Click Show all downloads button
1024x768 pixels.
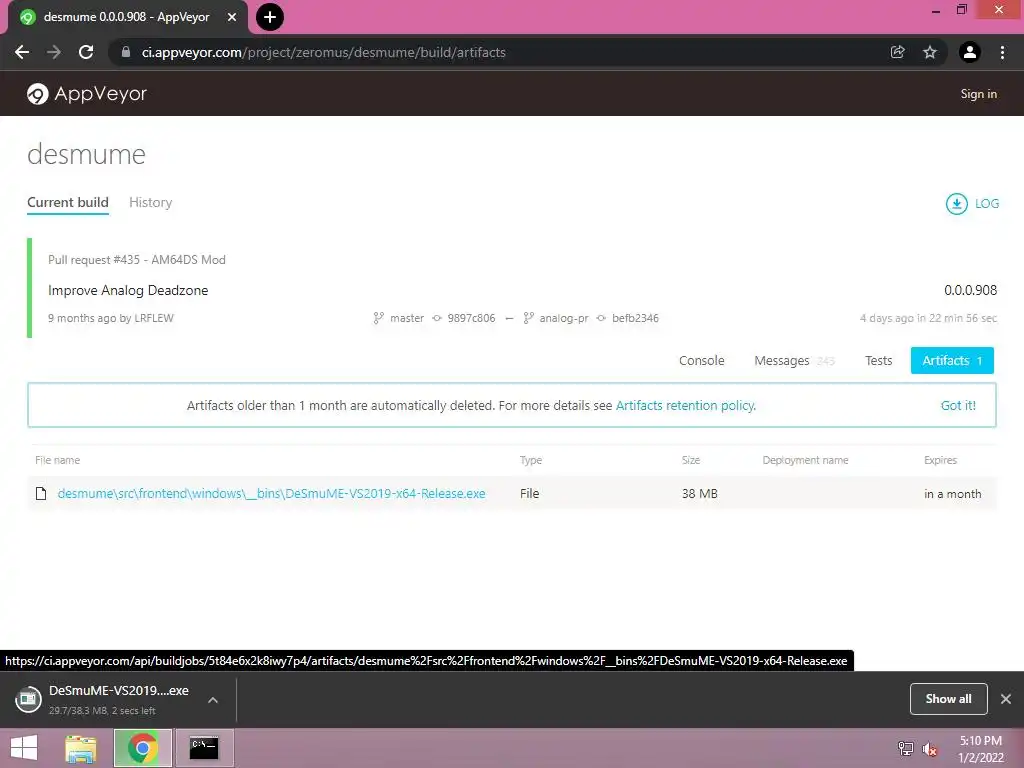coord(948,699)
